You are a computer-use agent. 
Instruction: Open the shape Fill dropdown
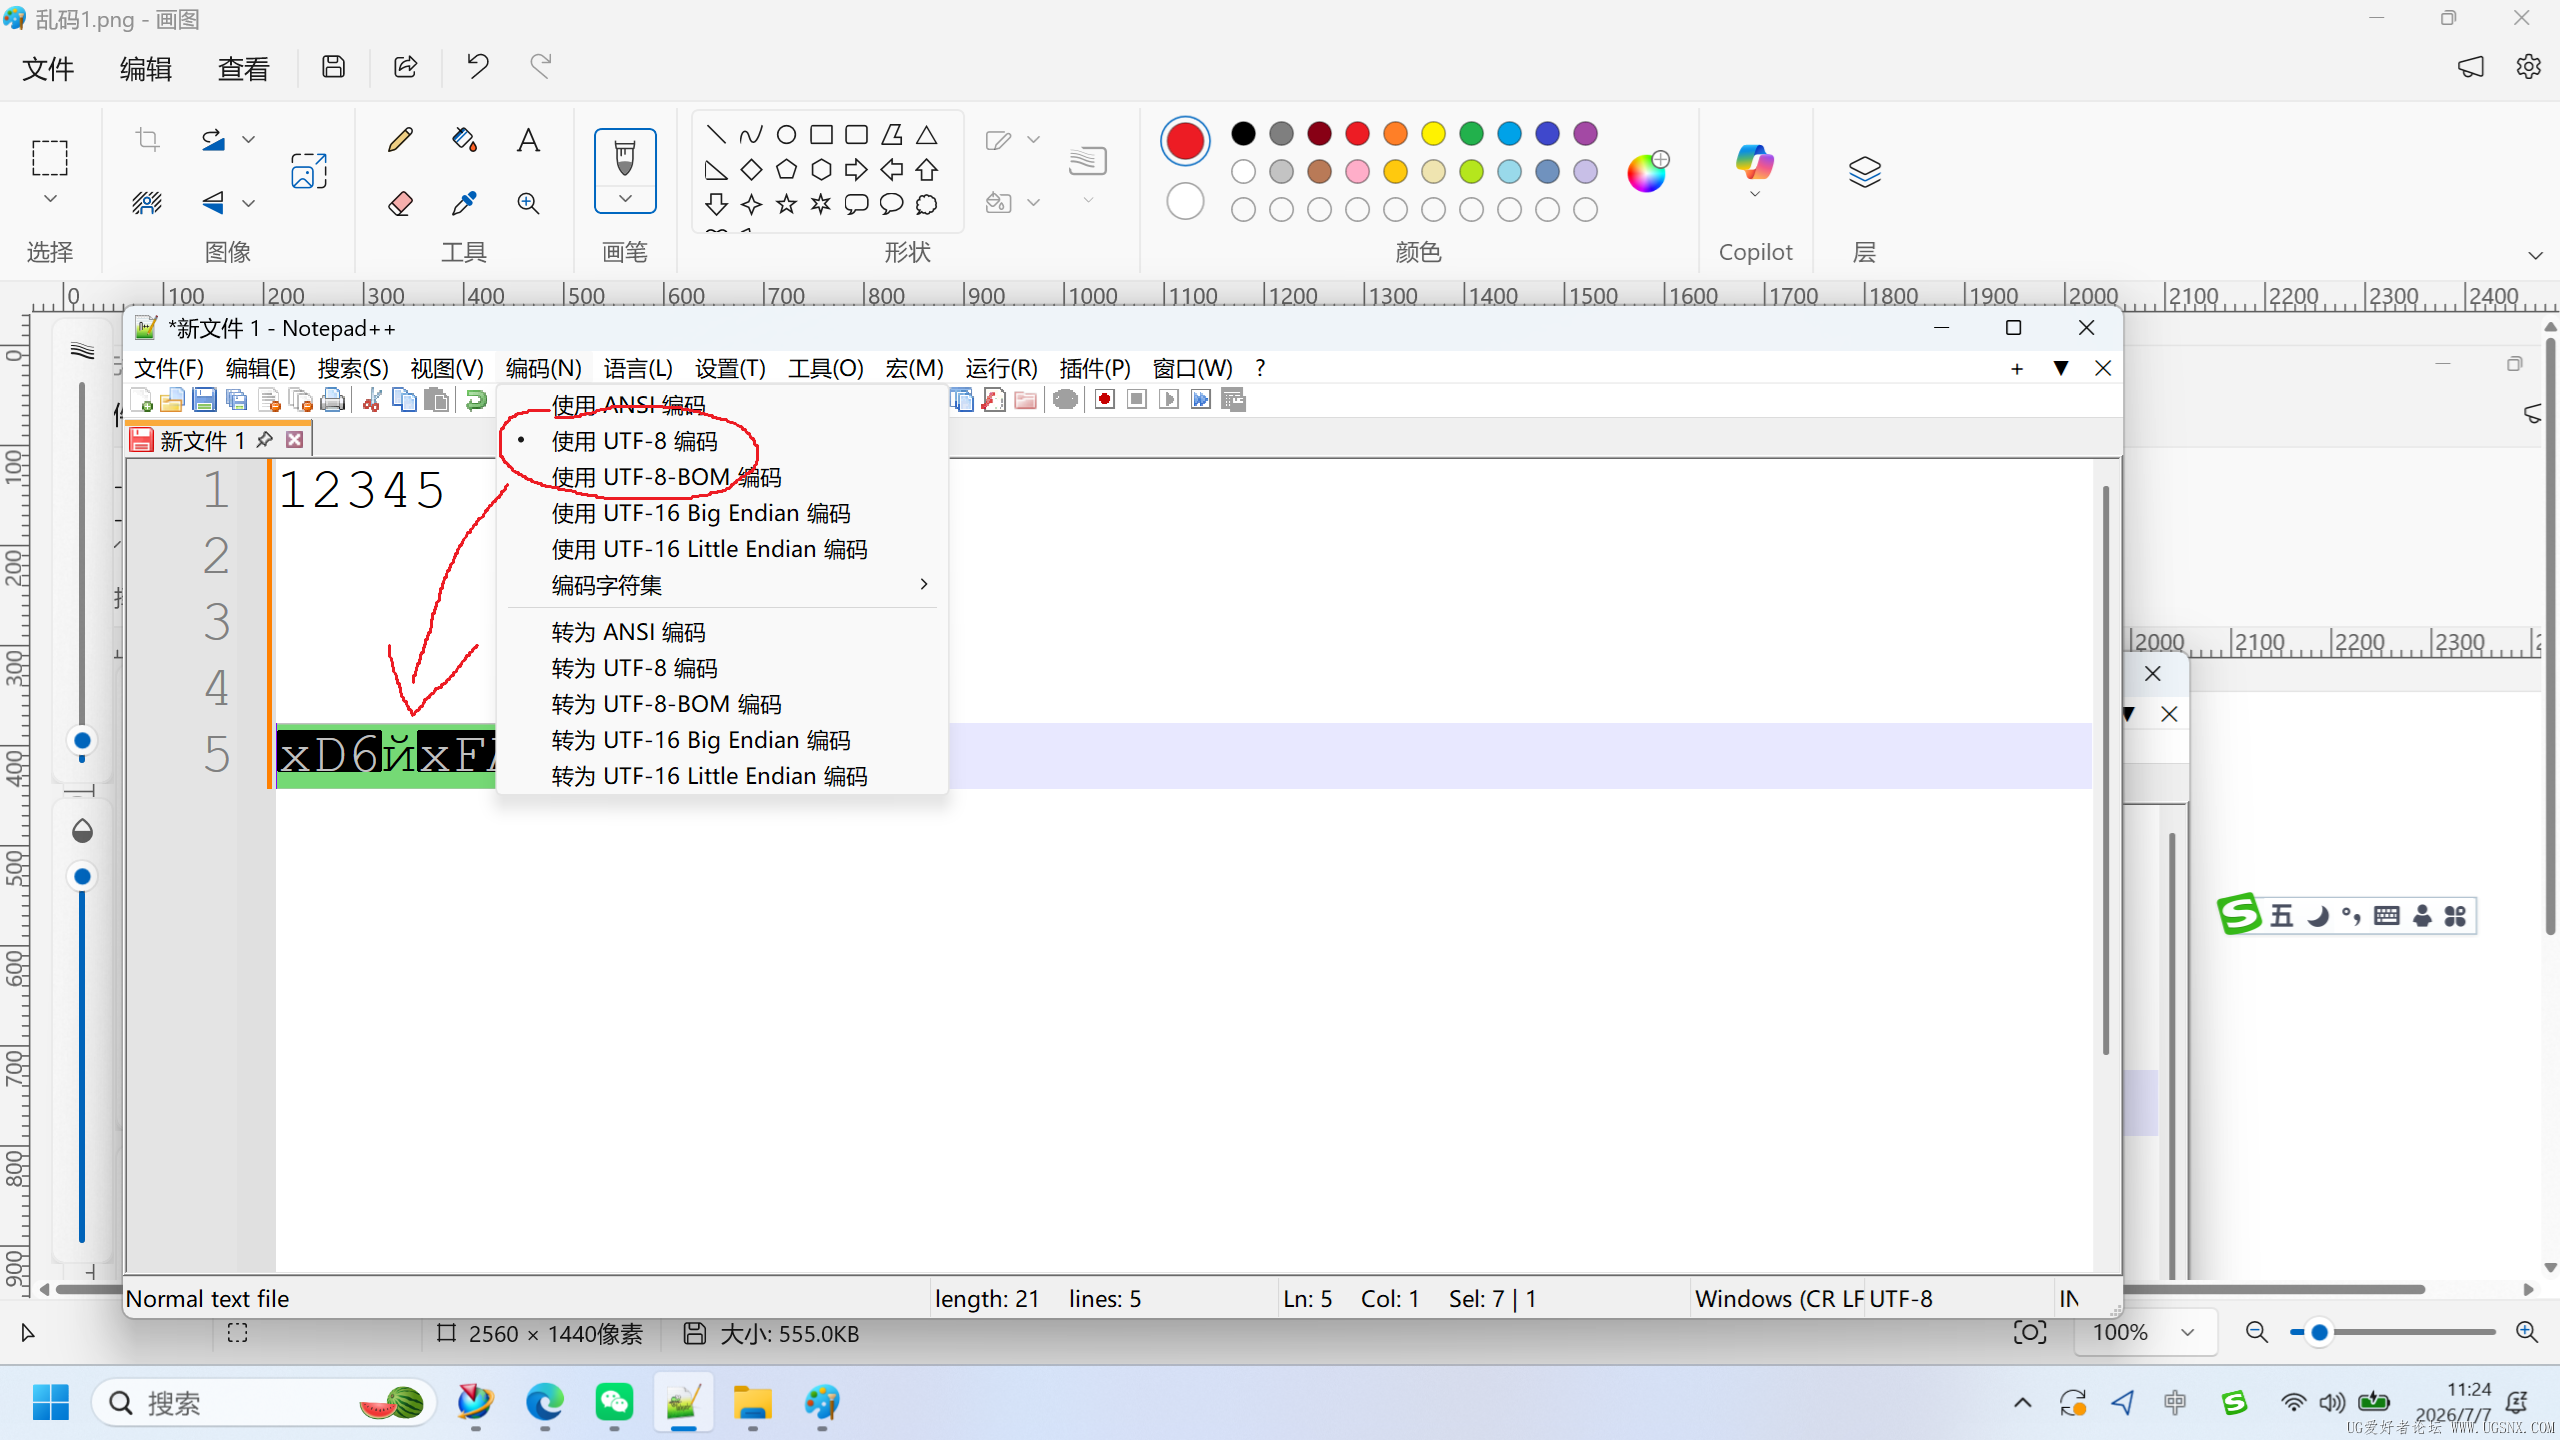pyautogui.click(x=1034, y=203)
